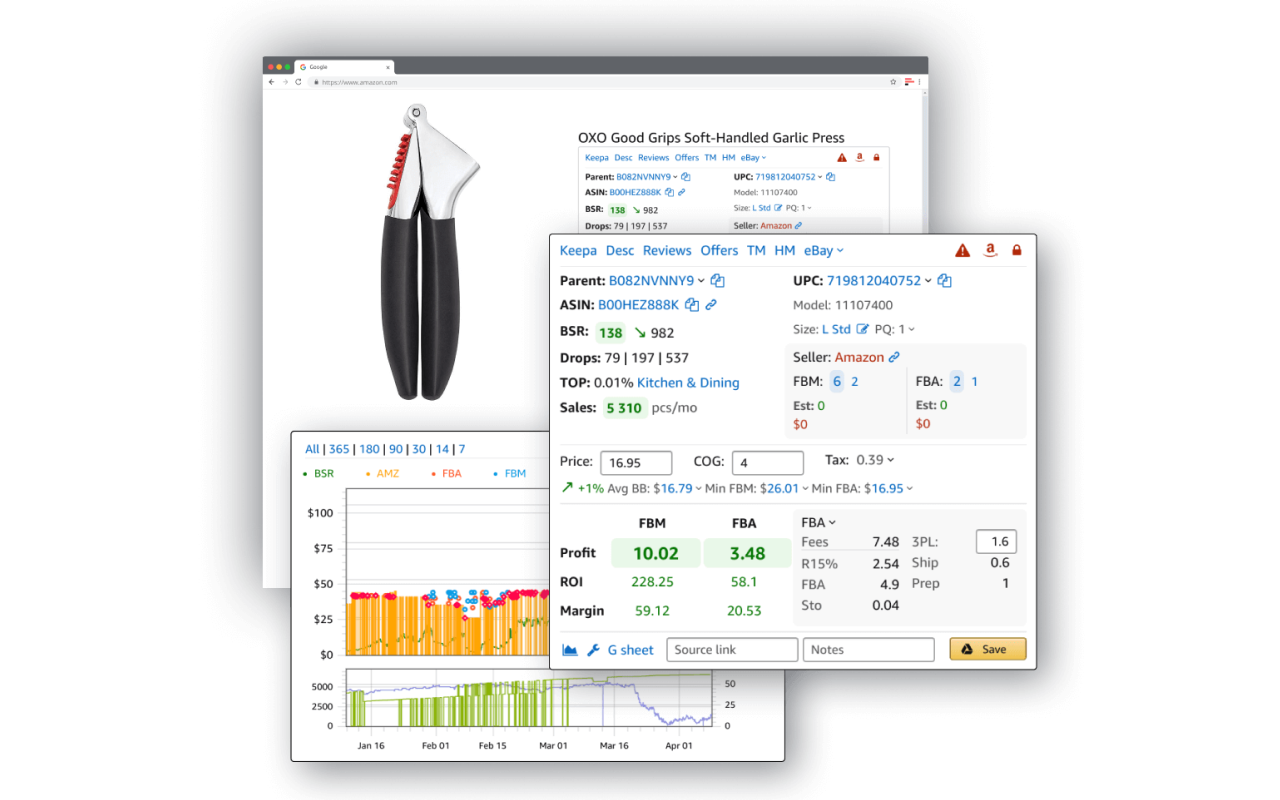The height and width of the screenshot is (800, 1280).
Task: Click link icon next to Seller Amazon
Action: click(894, 357)
